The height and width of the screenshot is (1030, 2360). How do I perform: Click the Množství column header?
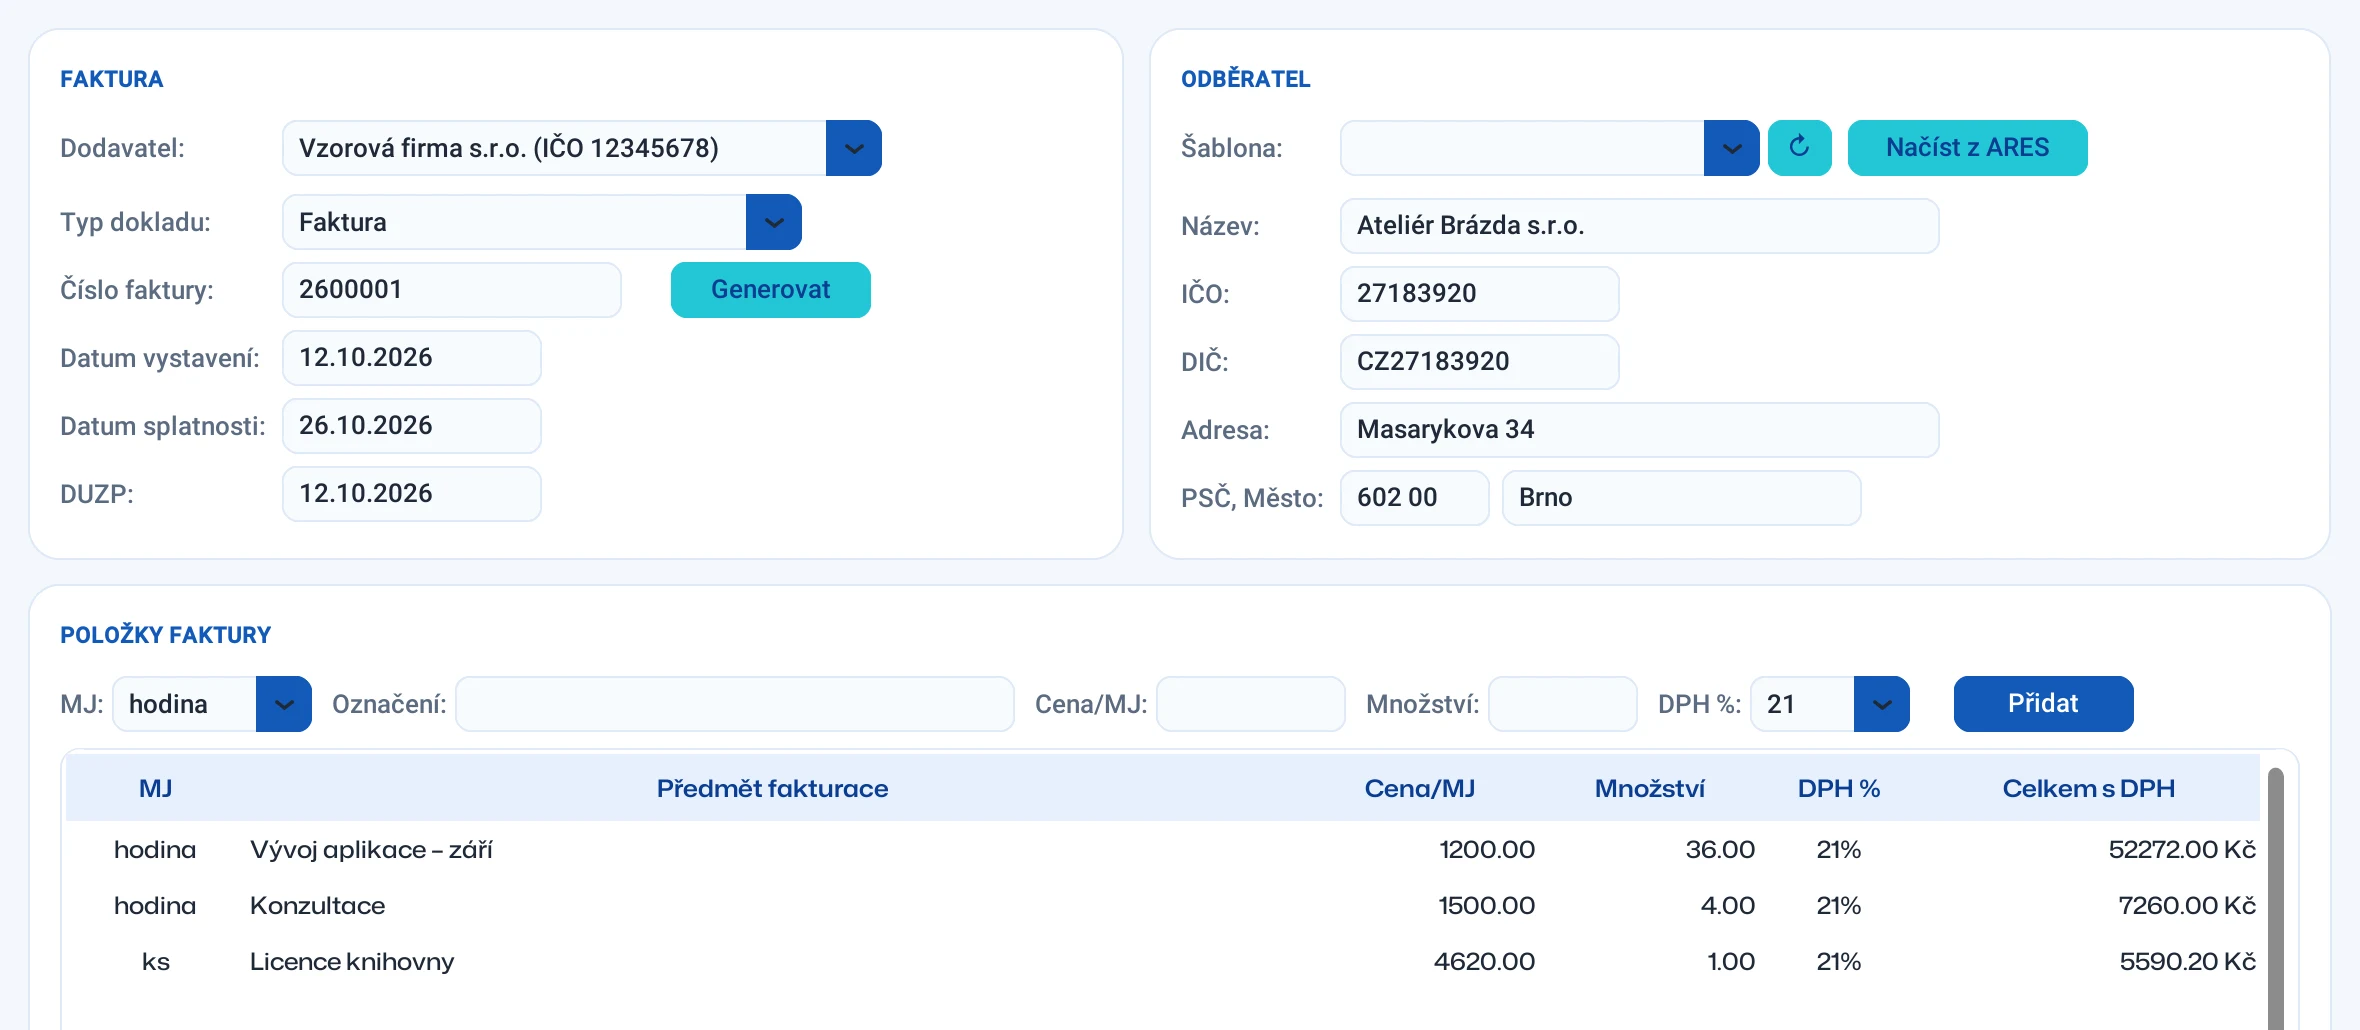pyautogui.click(x=1649, y=789)
